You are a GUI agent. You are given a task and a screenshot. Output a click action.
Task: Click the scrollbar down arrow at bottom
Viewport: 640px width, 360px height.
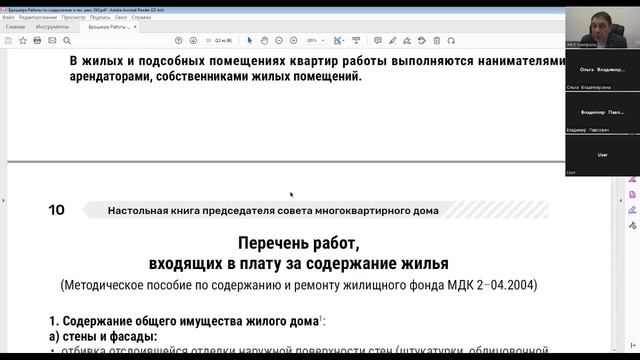coord(614,350)
